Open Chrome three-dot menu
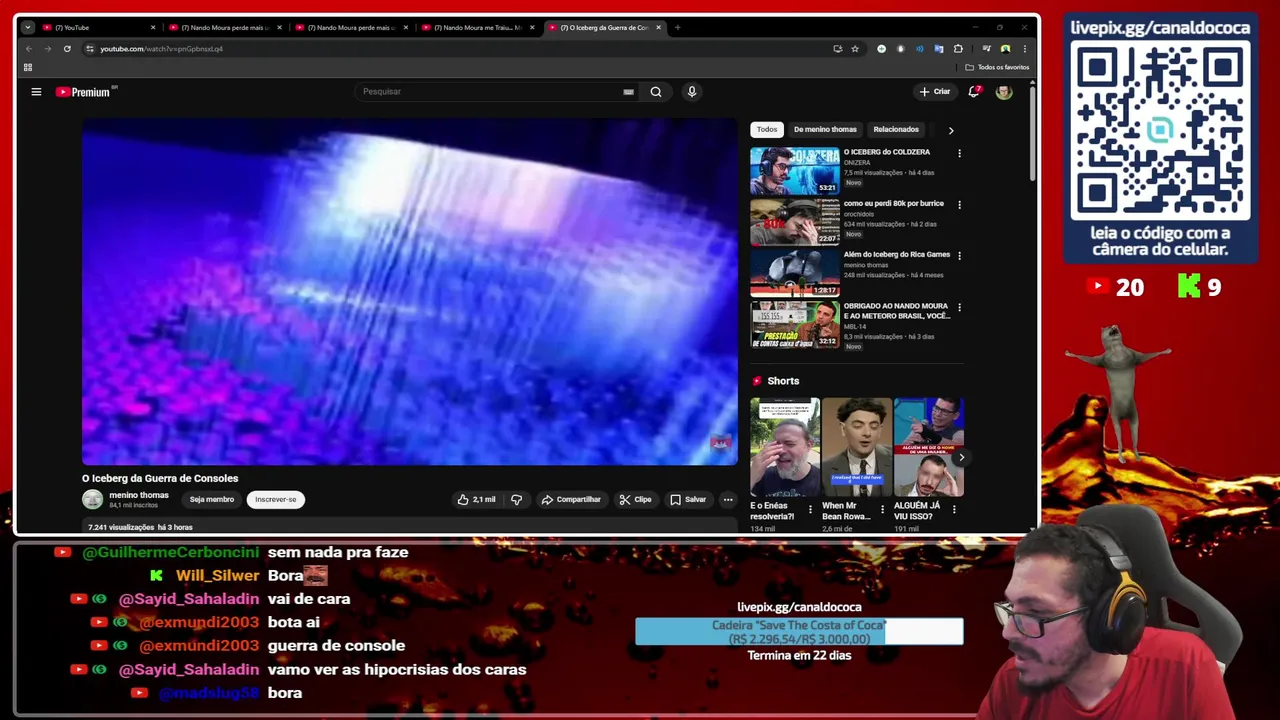The width and height of the screenshot is (1280, 720). 1024,48
